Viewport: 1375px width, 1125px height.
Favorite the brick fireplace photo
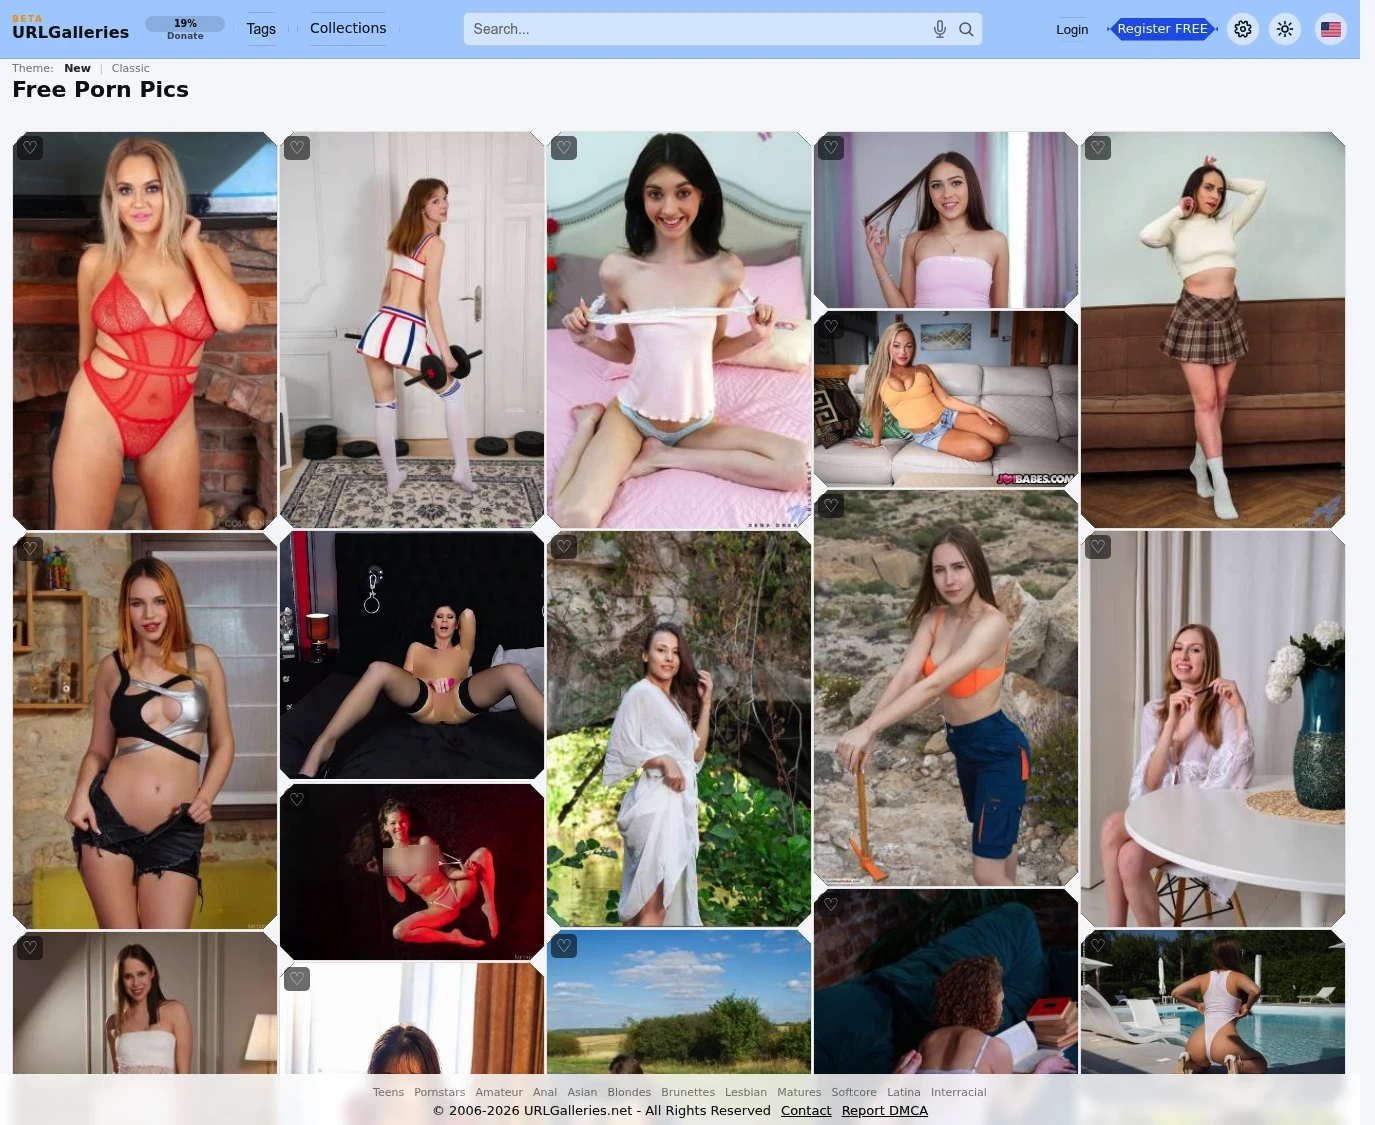point(30,148)
